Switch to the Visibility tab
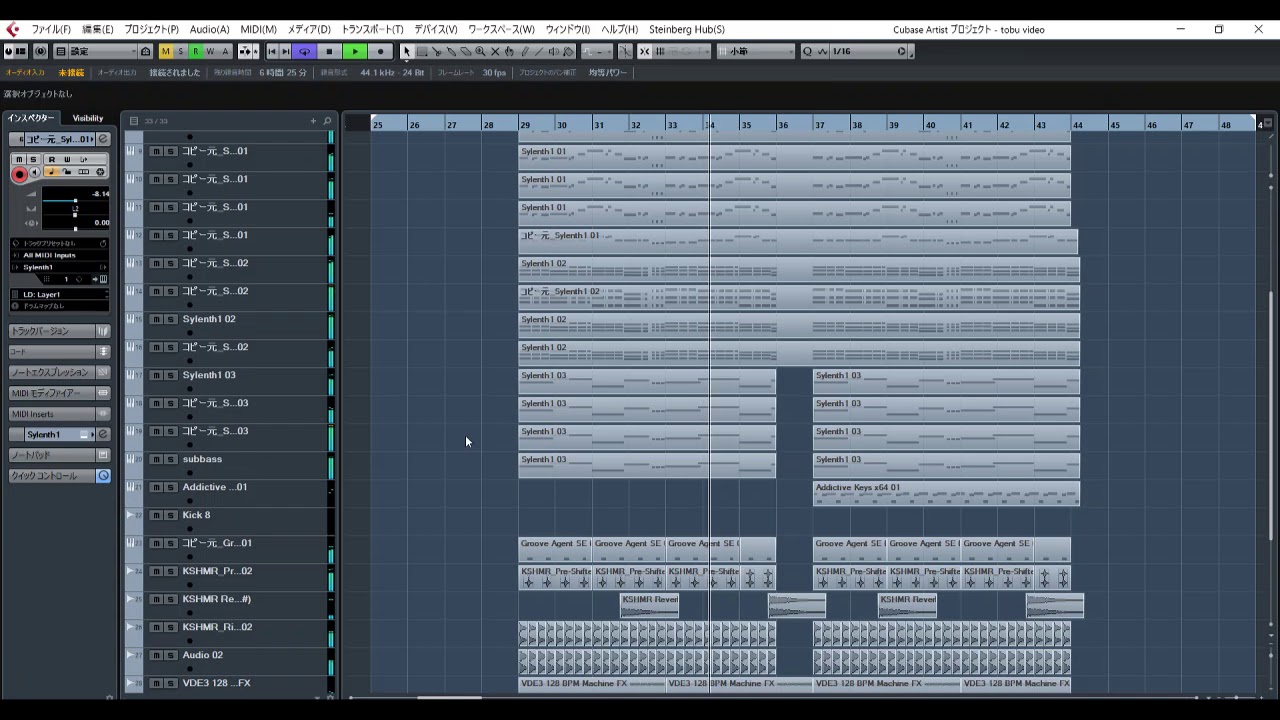 pos(88,118)
